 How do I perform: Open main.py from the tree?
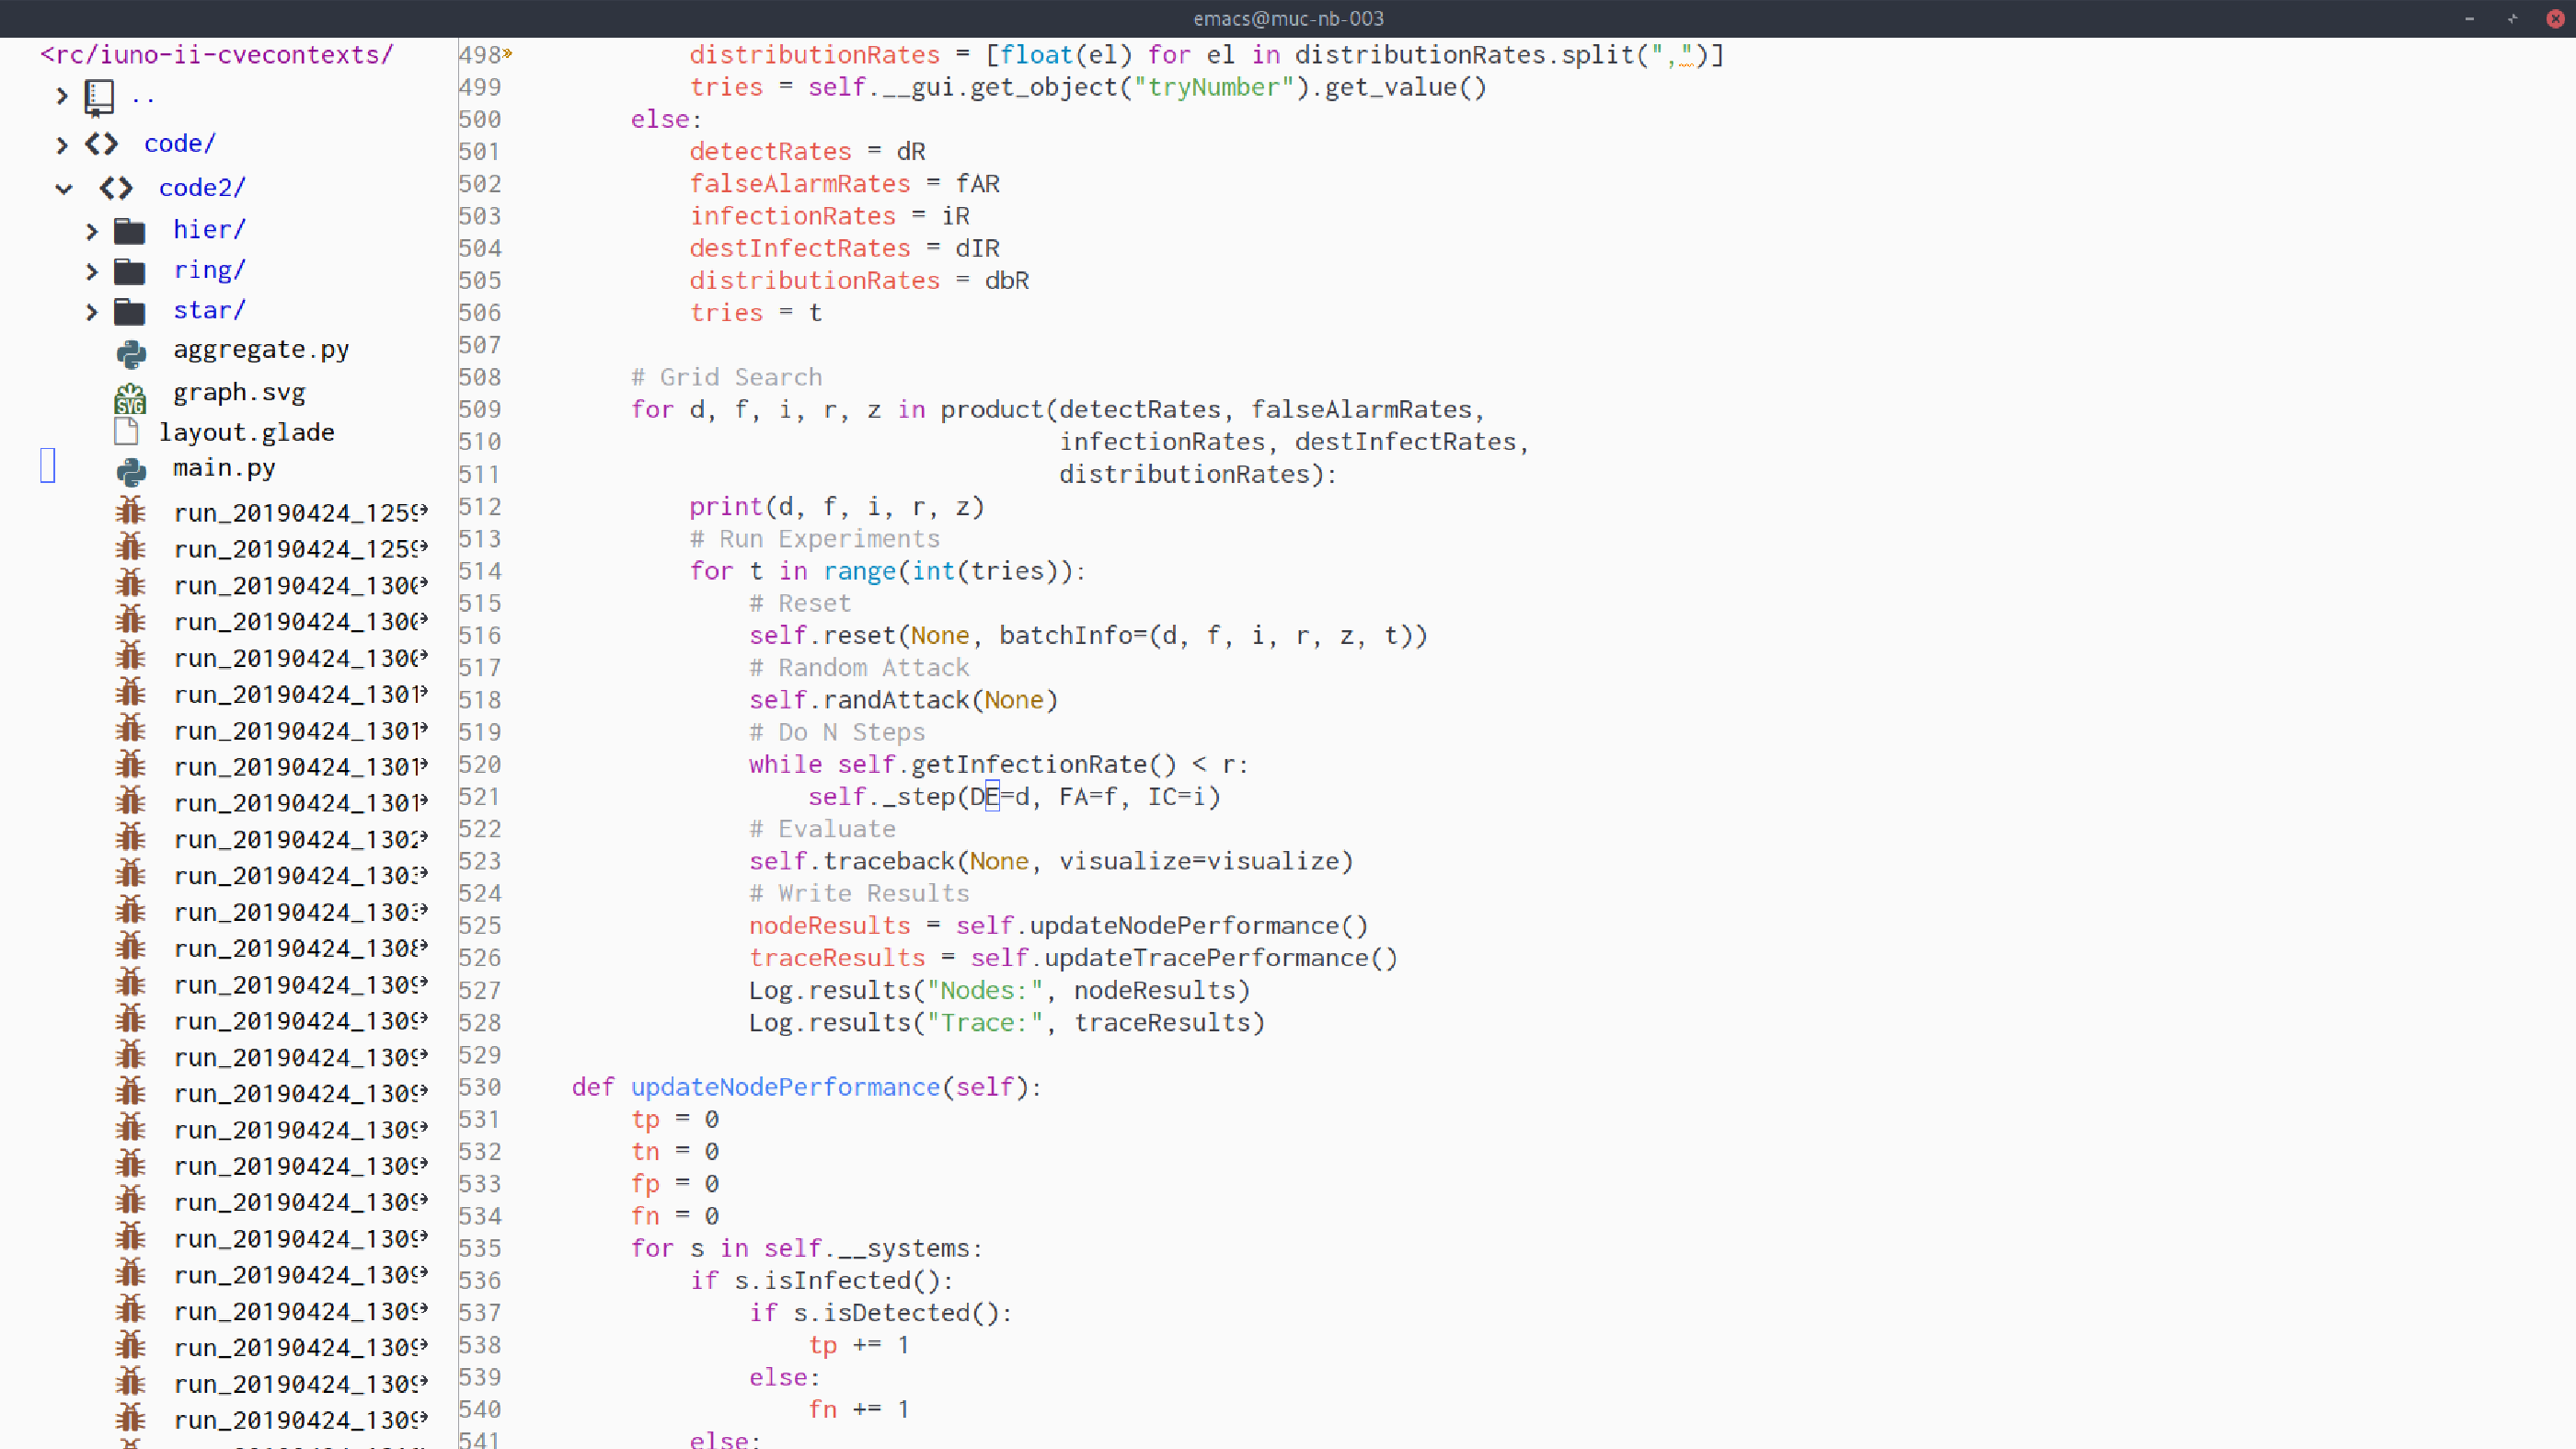pos(224,469)
